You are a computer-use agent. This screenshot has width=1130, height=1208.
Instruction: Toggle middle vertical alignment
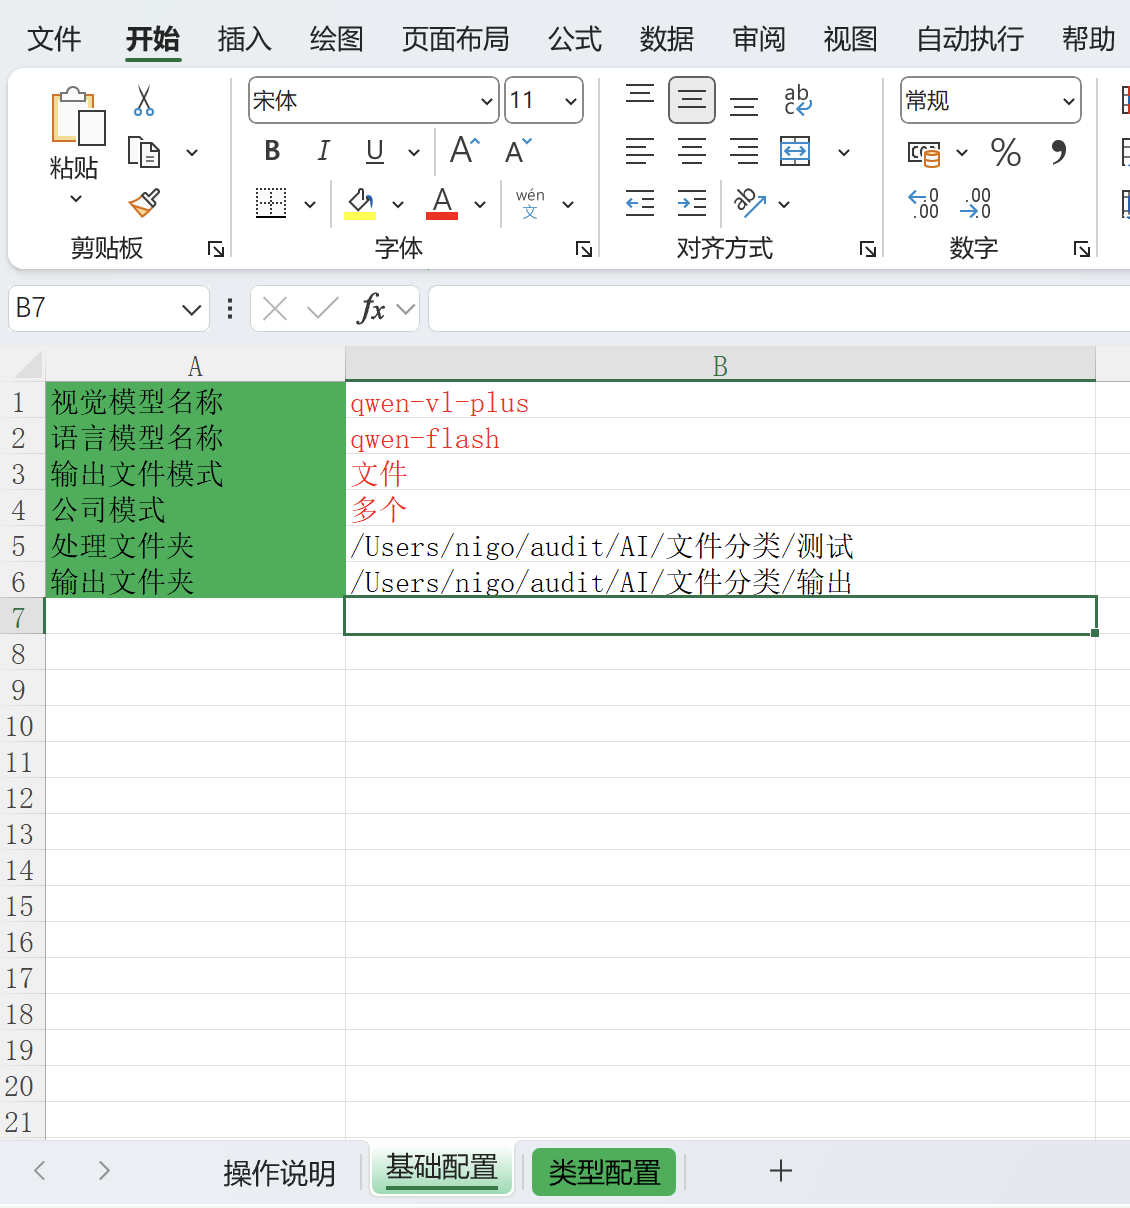[x=692, y=100]
